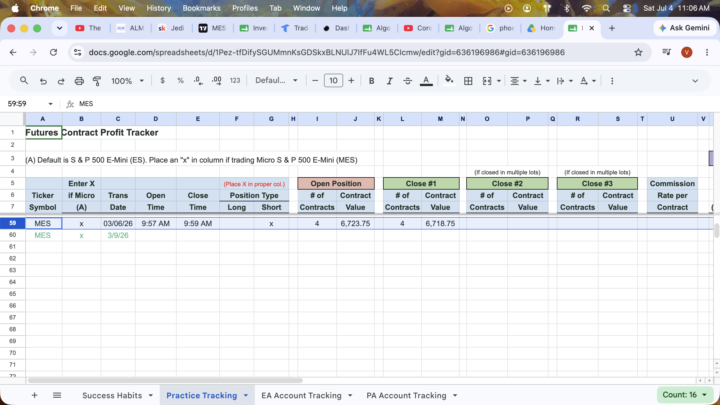720x405 pixels.
Task: Redo the last action
Action: click(x=61, y=81)
